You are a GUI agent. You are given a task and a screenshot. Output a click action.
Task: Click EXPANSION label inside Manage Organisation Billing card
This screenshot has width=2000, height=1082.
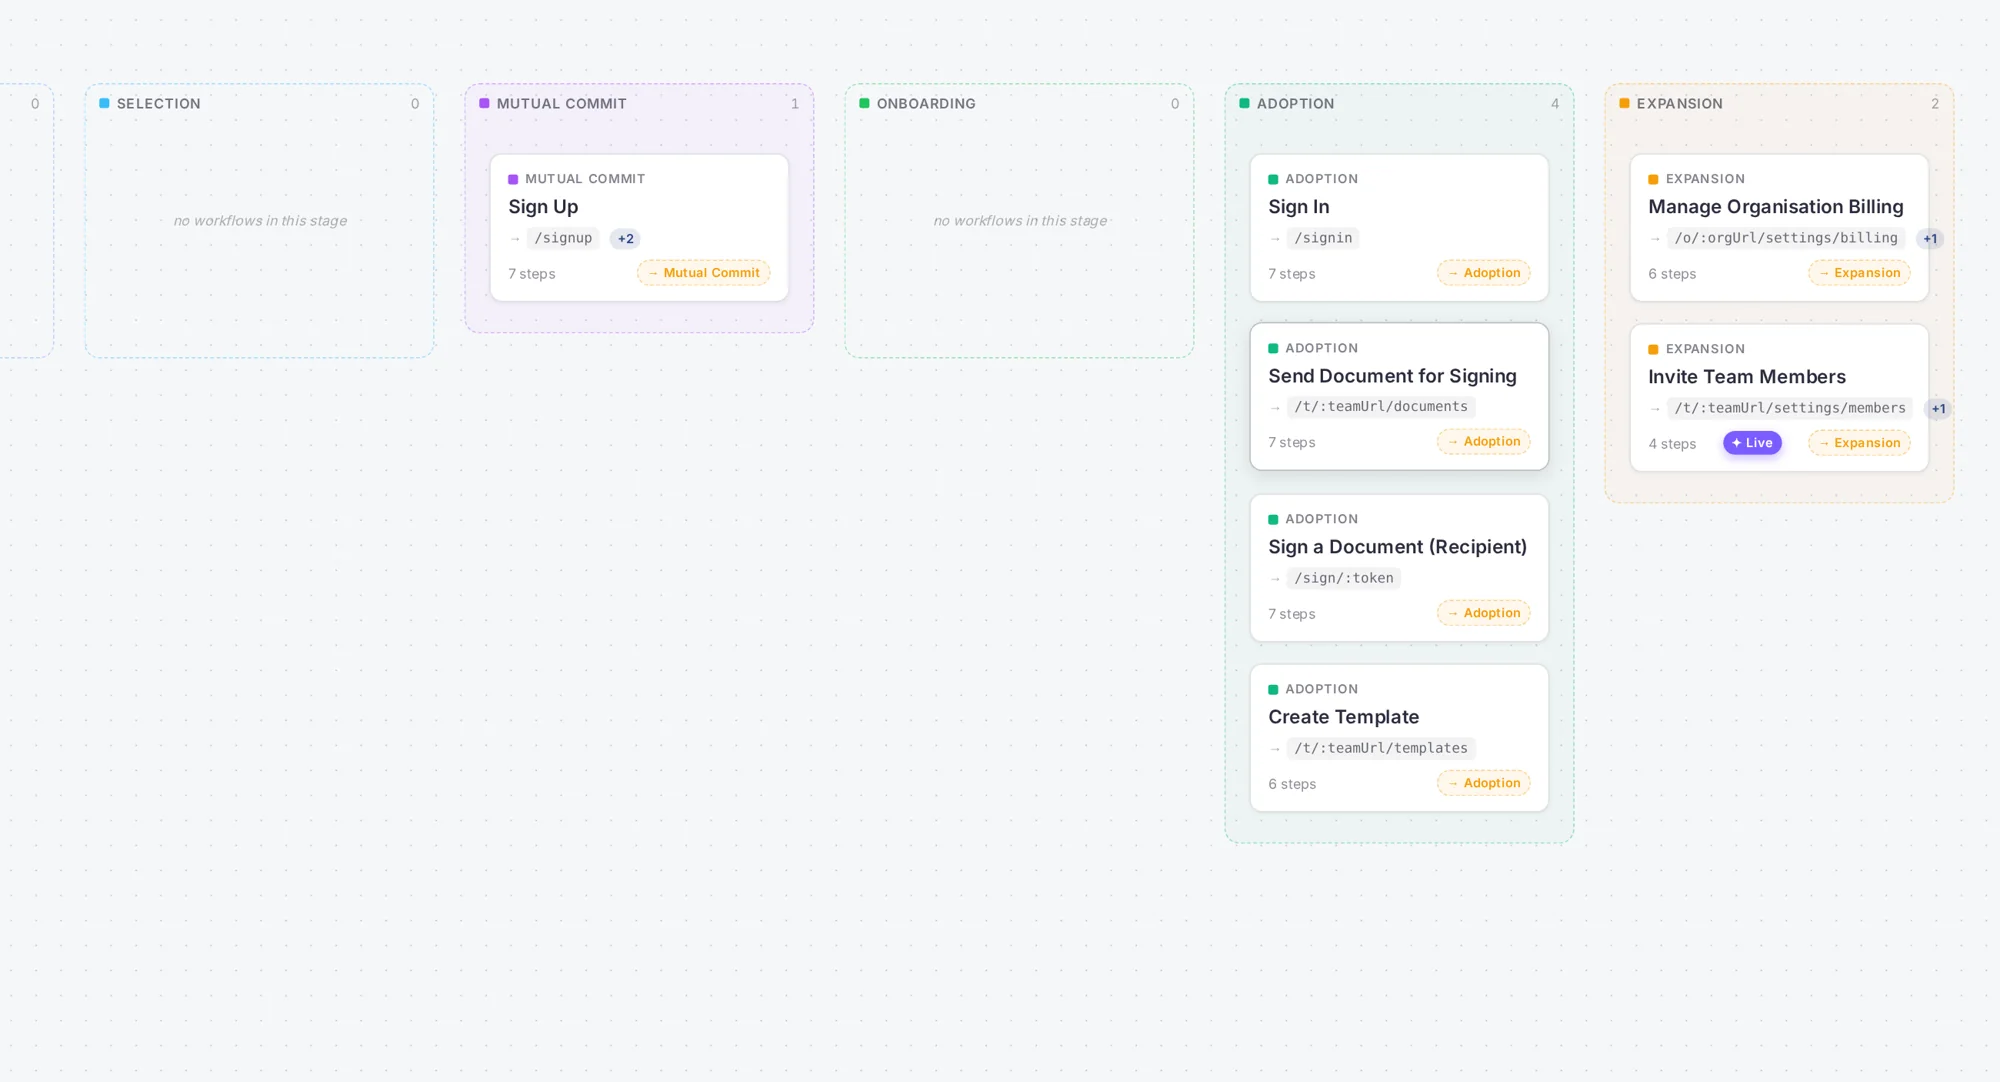coord(1705,179)
